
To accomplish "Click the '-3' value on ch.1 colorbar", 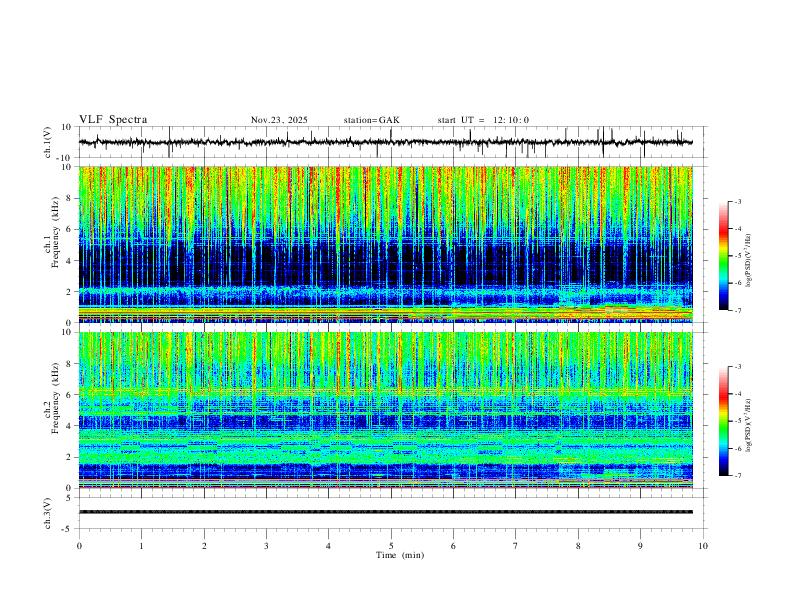I will pyautogui.click(x=737, y=201).
